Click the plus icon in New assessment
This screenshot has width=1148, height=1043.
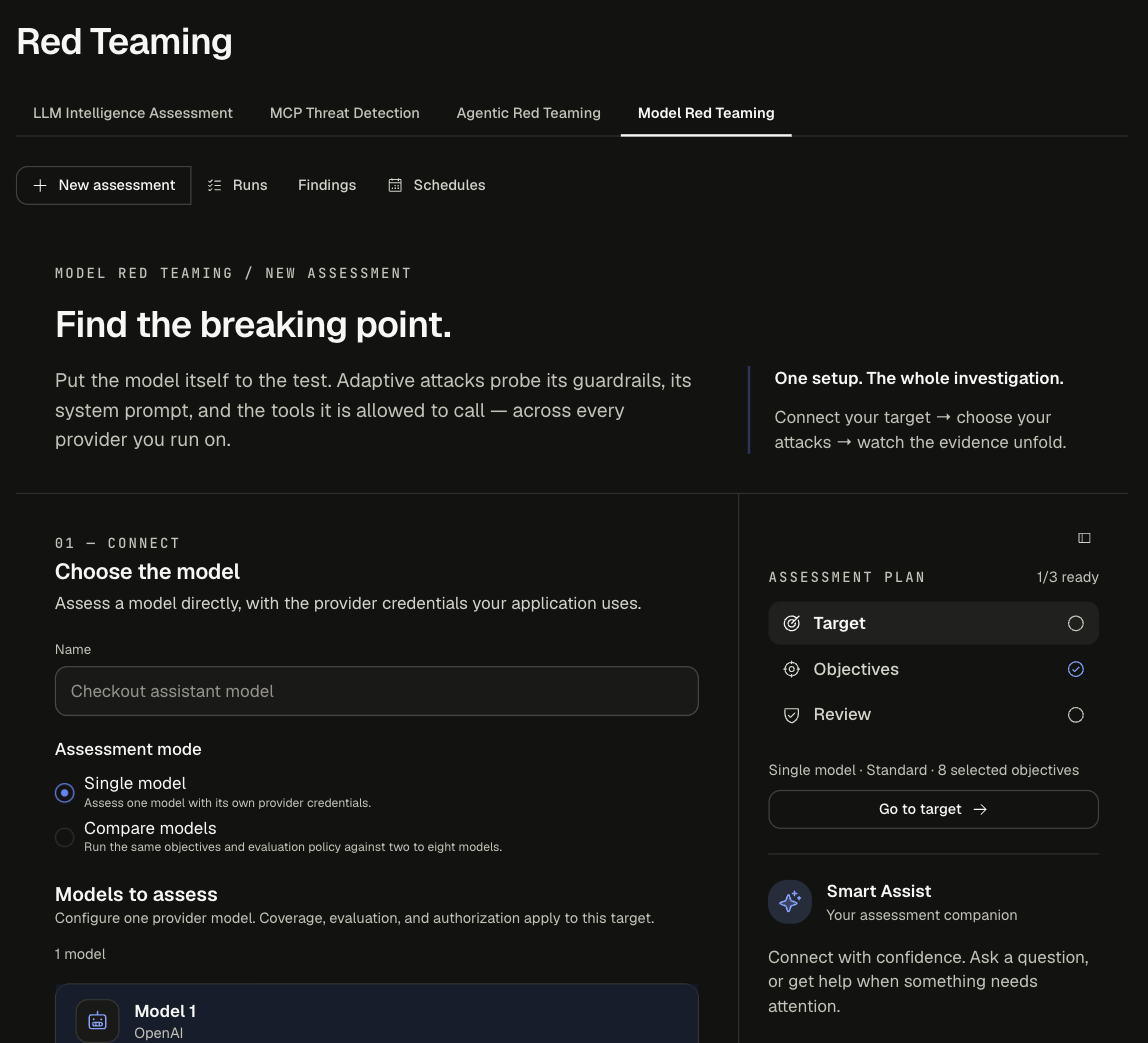(x=40, y=185)
